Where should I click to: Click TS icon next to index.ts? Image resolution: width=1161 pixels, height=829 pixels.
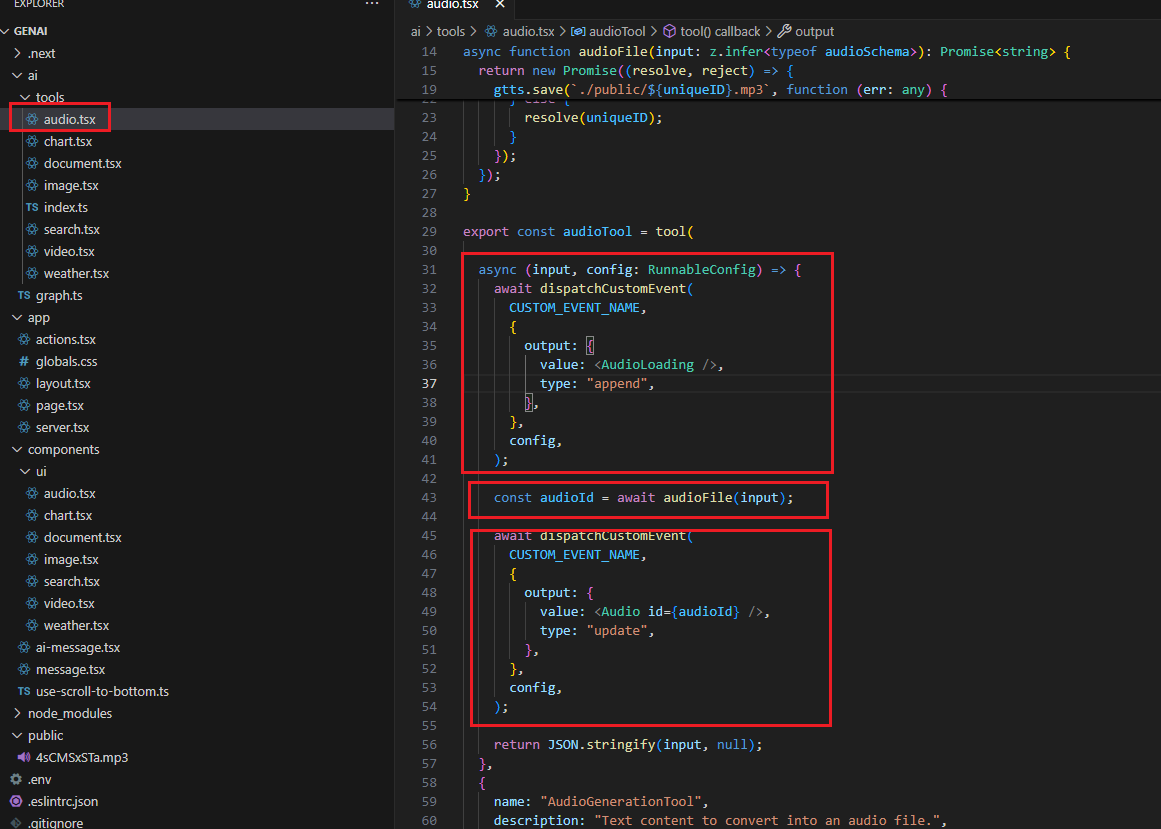tap(32, 207)
